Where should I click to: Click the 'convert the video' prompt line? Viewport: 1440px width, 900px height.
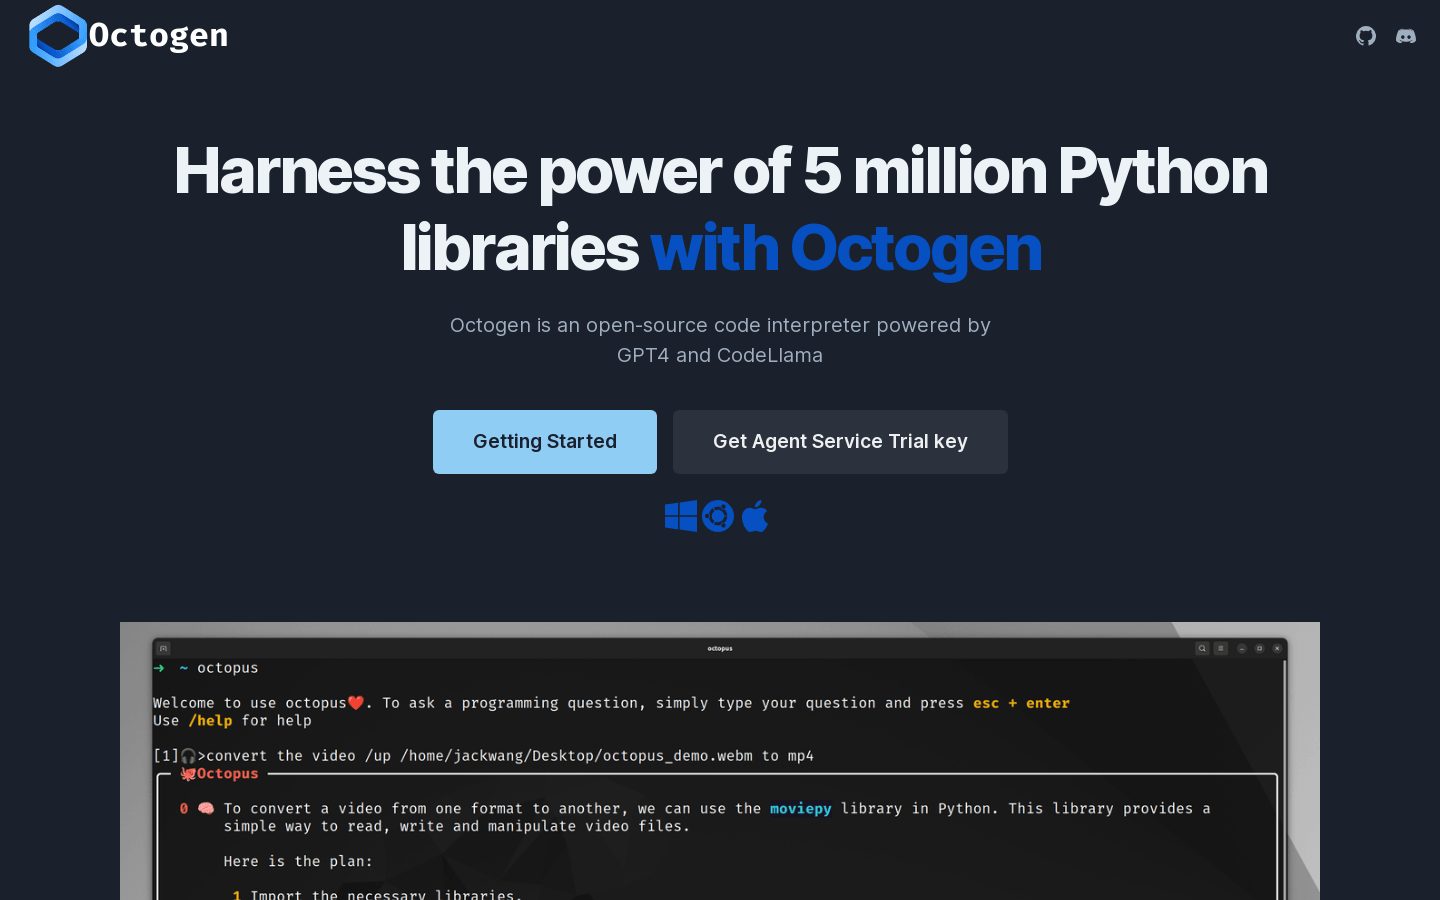click(484, 756)
